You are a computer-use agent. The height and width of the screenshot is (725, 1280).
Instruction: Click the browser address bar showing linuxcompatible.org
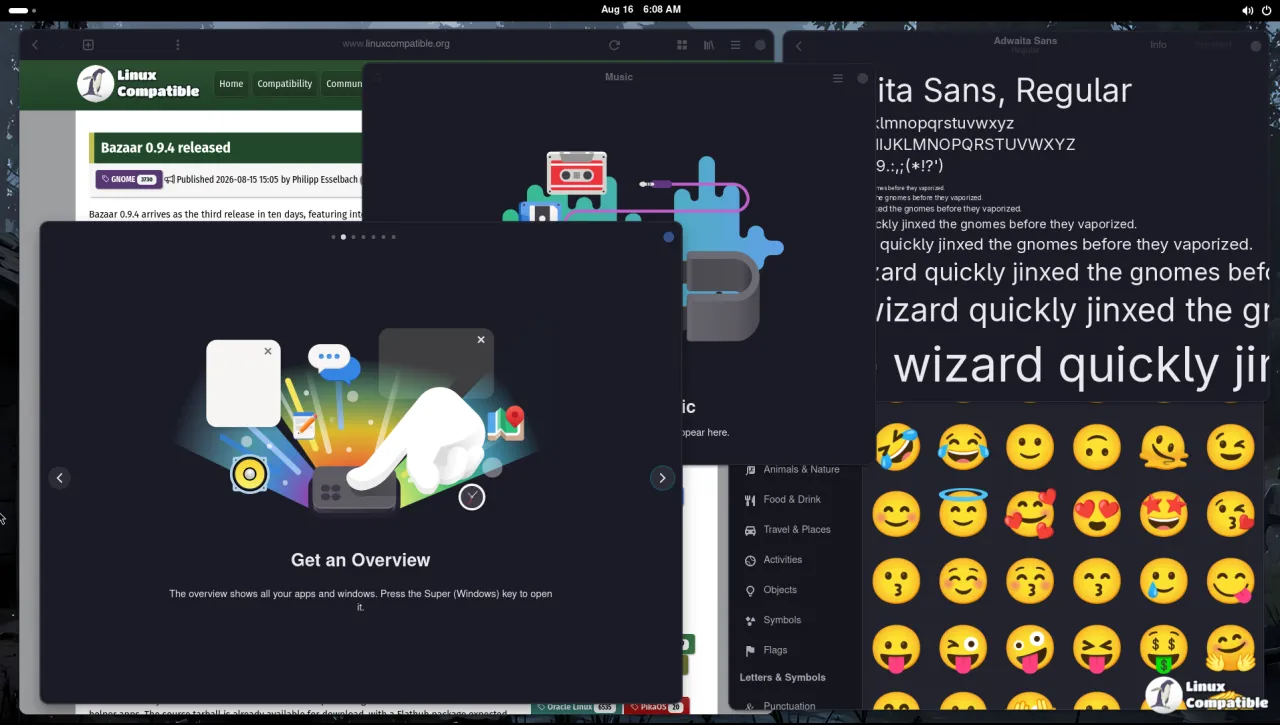pos(396,45)
